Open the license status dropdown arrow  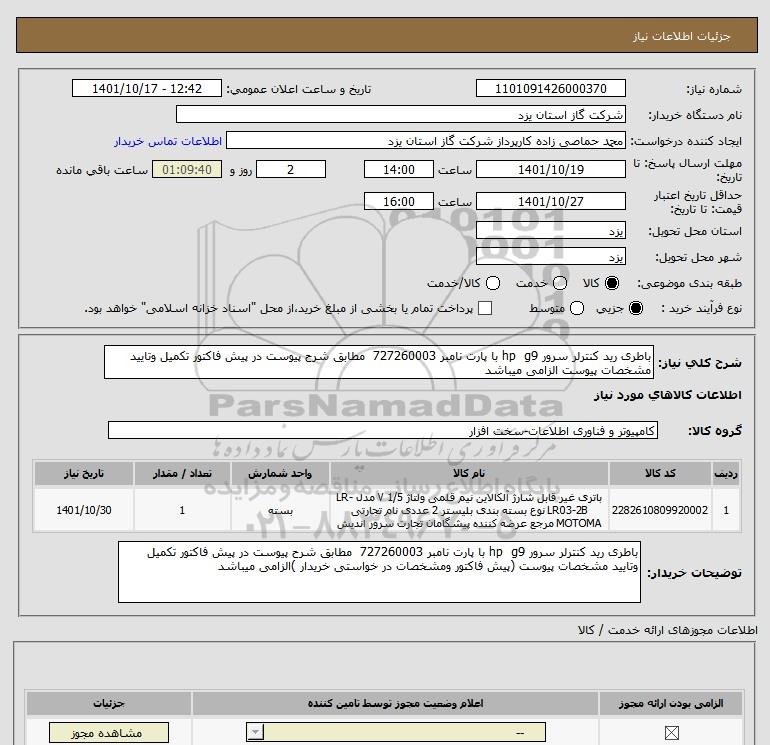[255, 733]
